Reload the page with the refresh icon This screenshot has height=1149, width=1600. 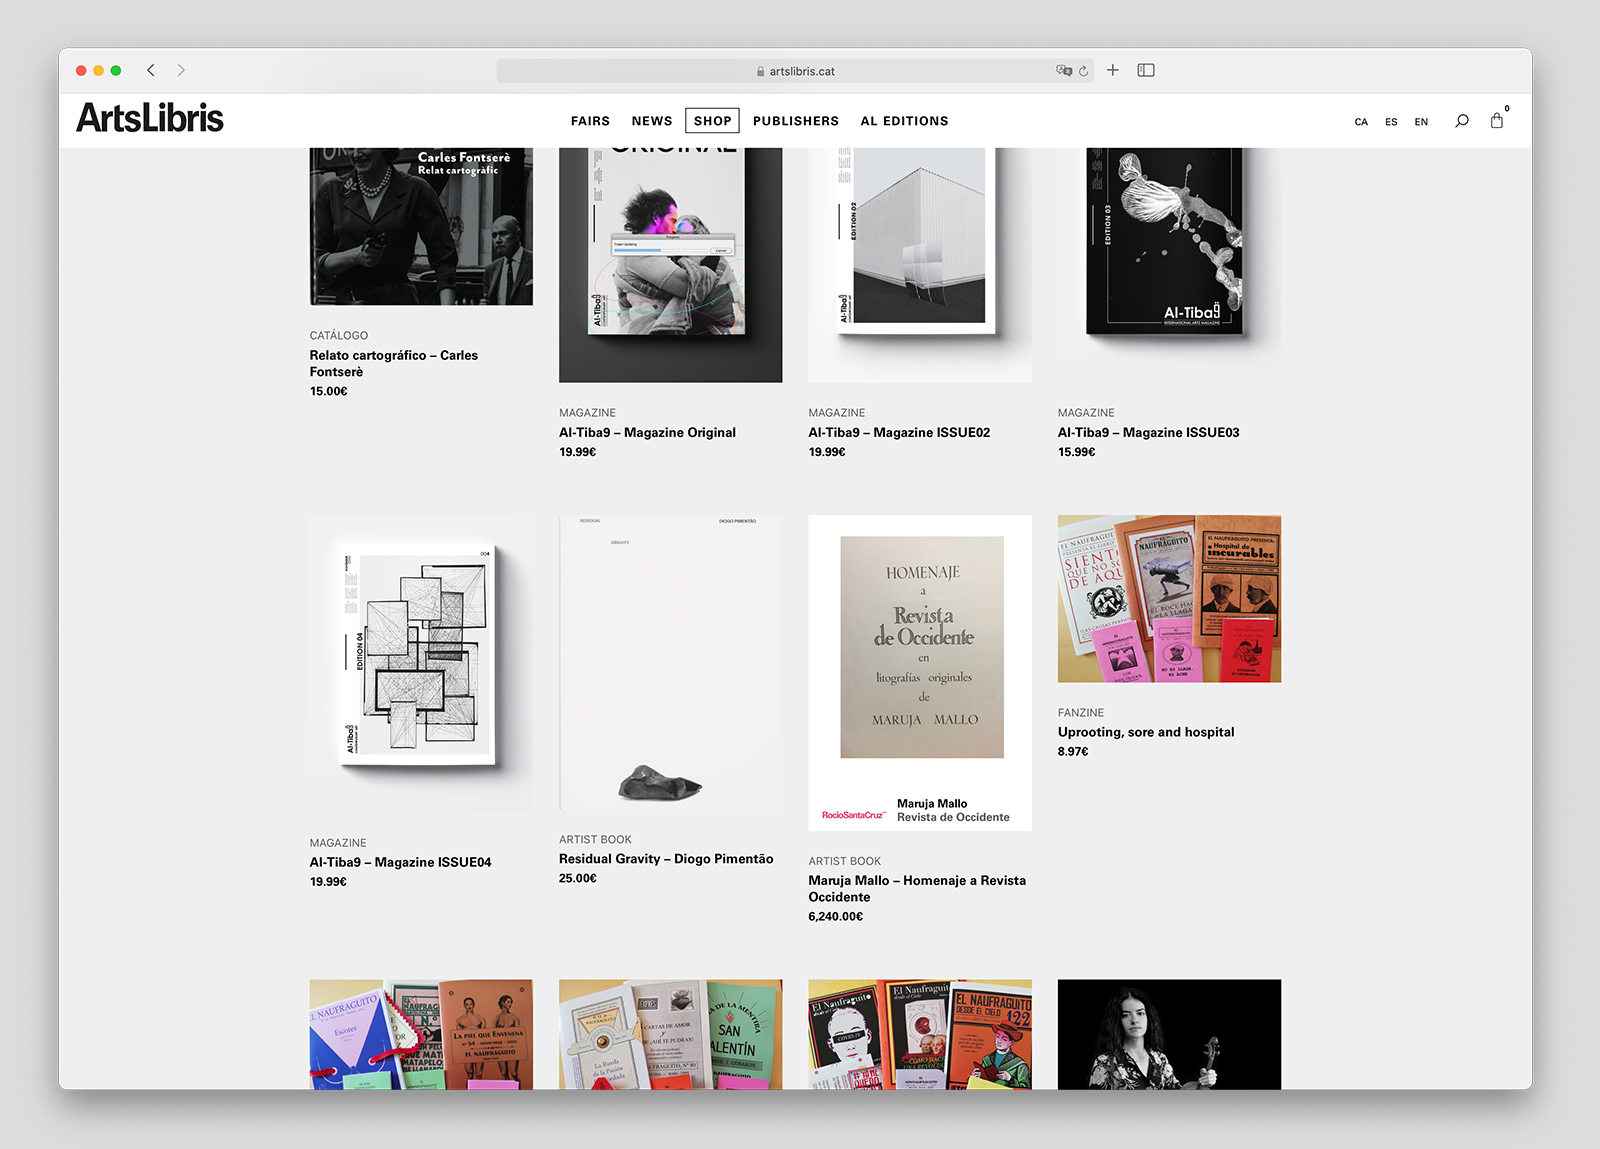coord(1083,71)
